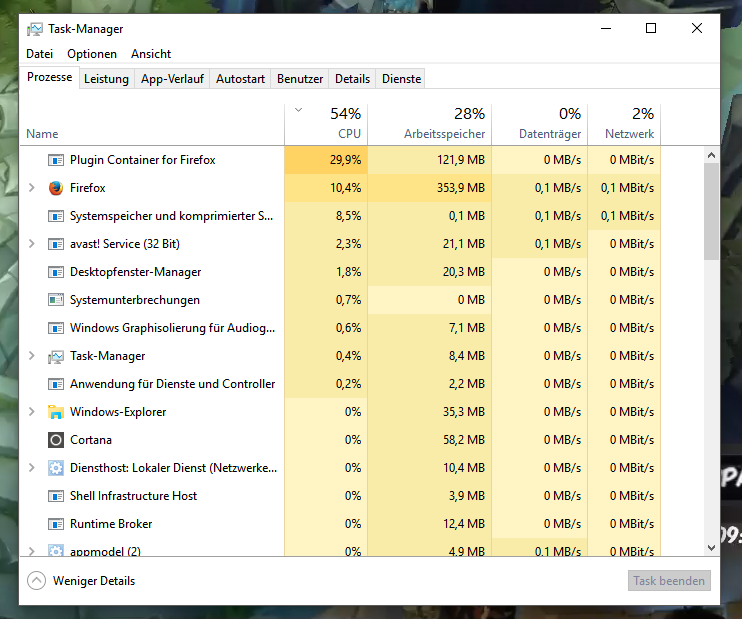Switch to the App-Verlauf tab
Screen dimensions: 742x619
click(172, 79)
